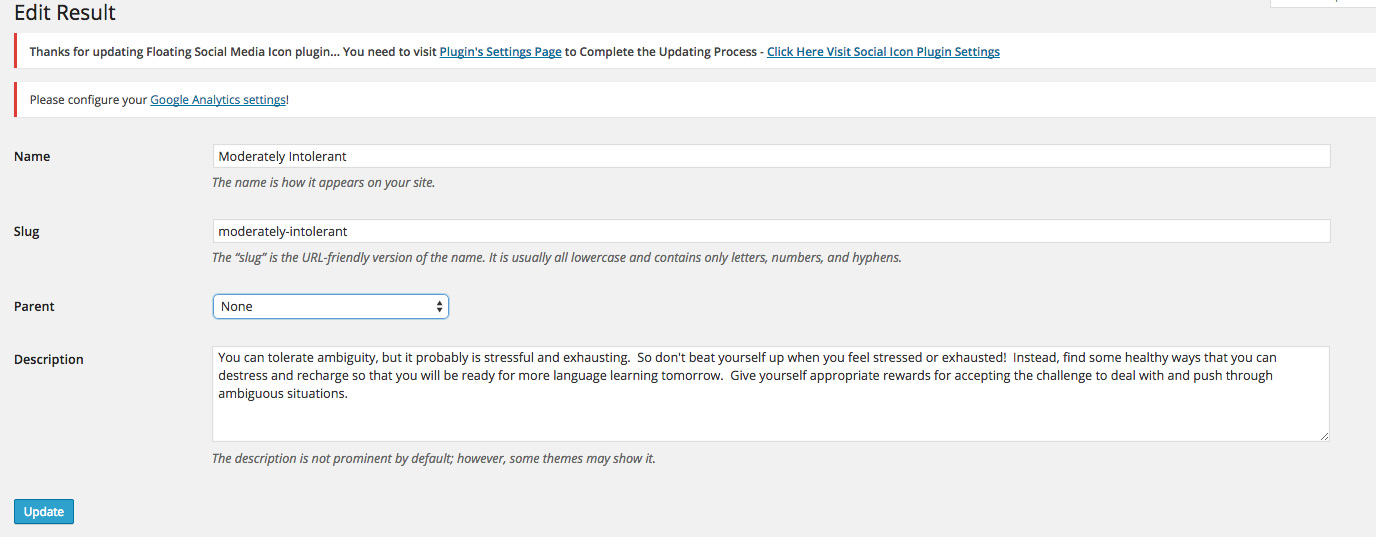Screen dimensions: 1376x537
Task: Open the Plugin's Settings Page link
Action: 500,52
